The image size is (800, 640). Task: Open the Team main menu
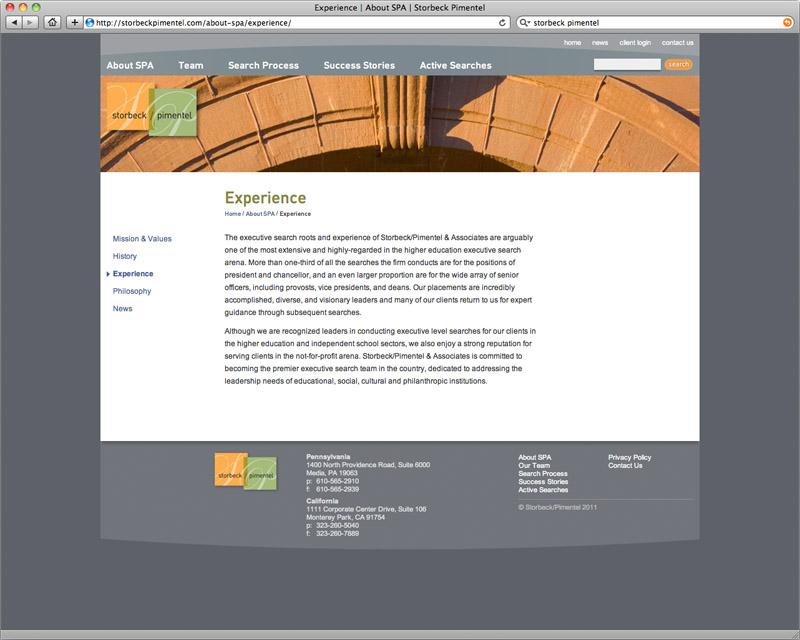click(191, 65)
